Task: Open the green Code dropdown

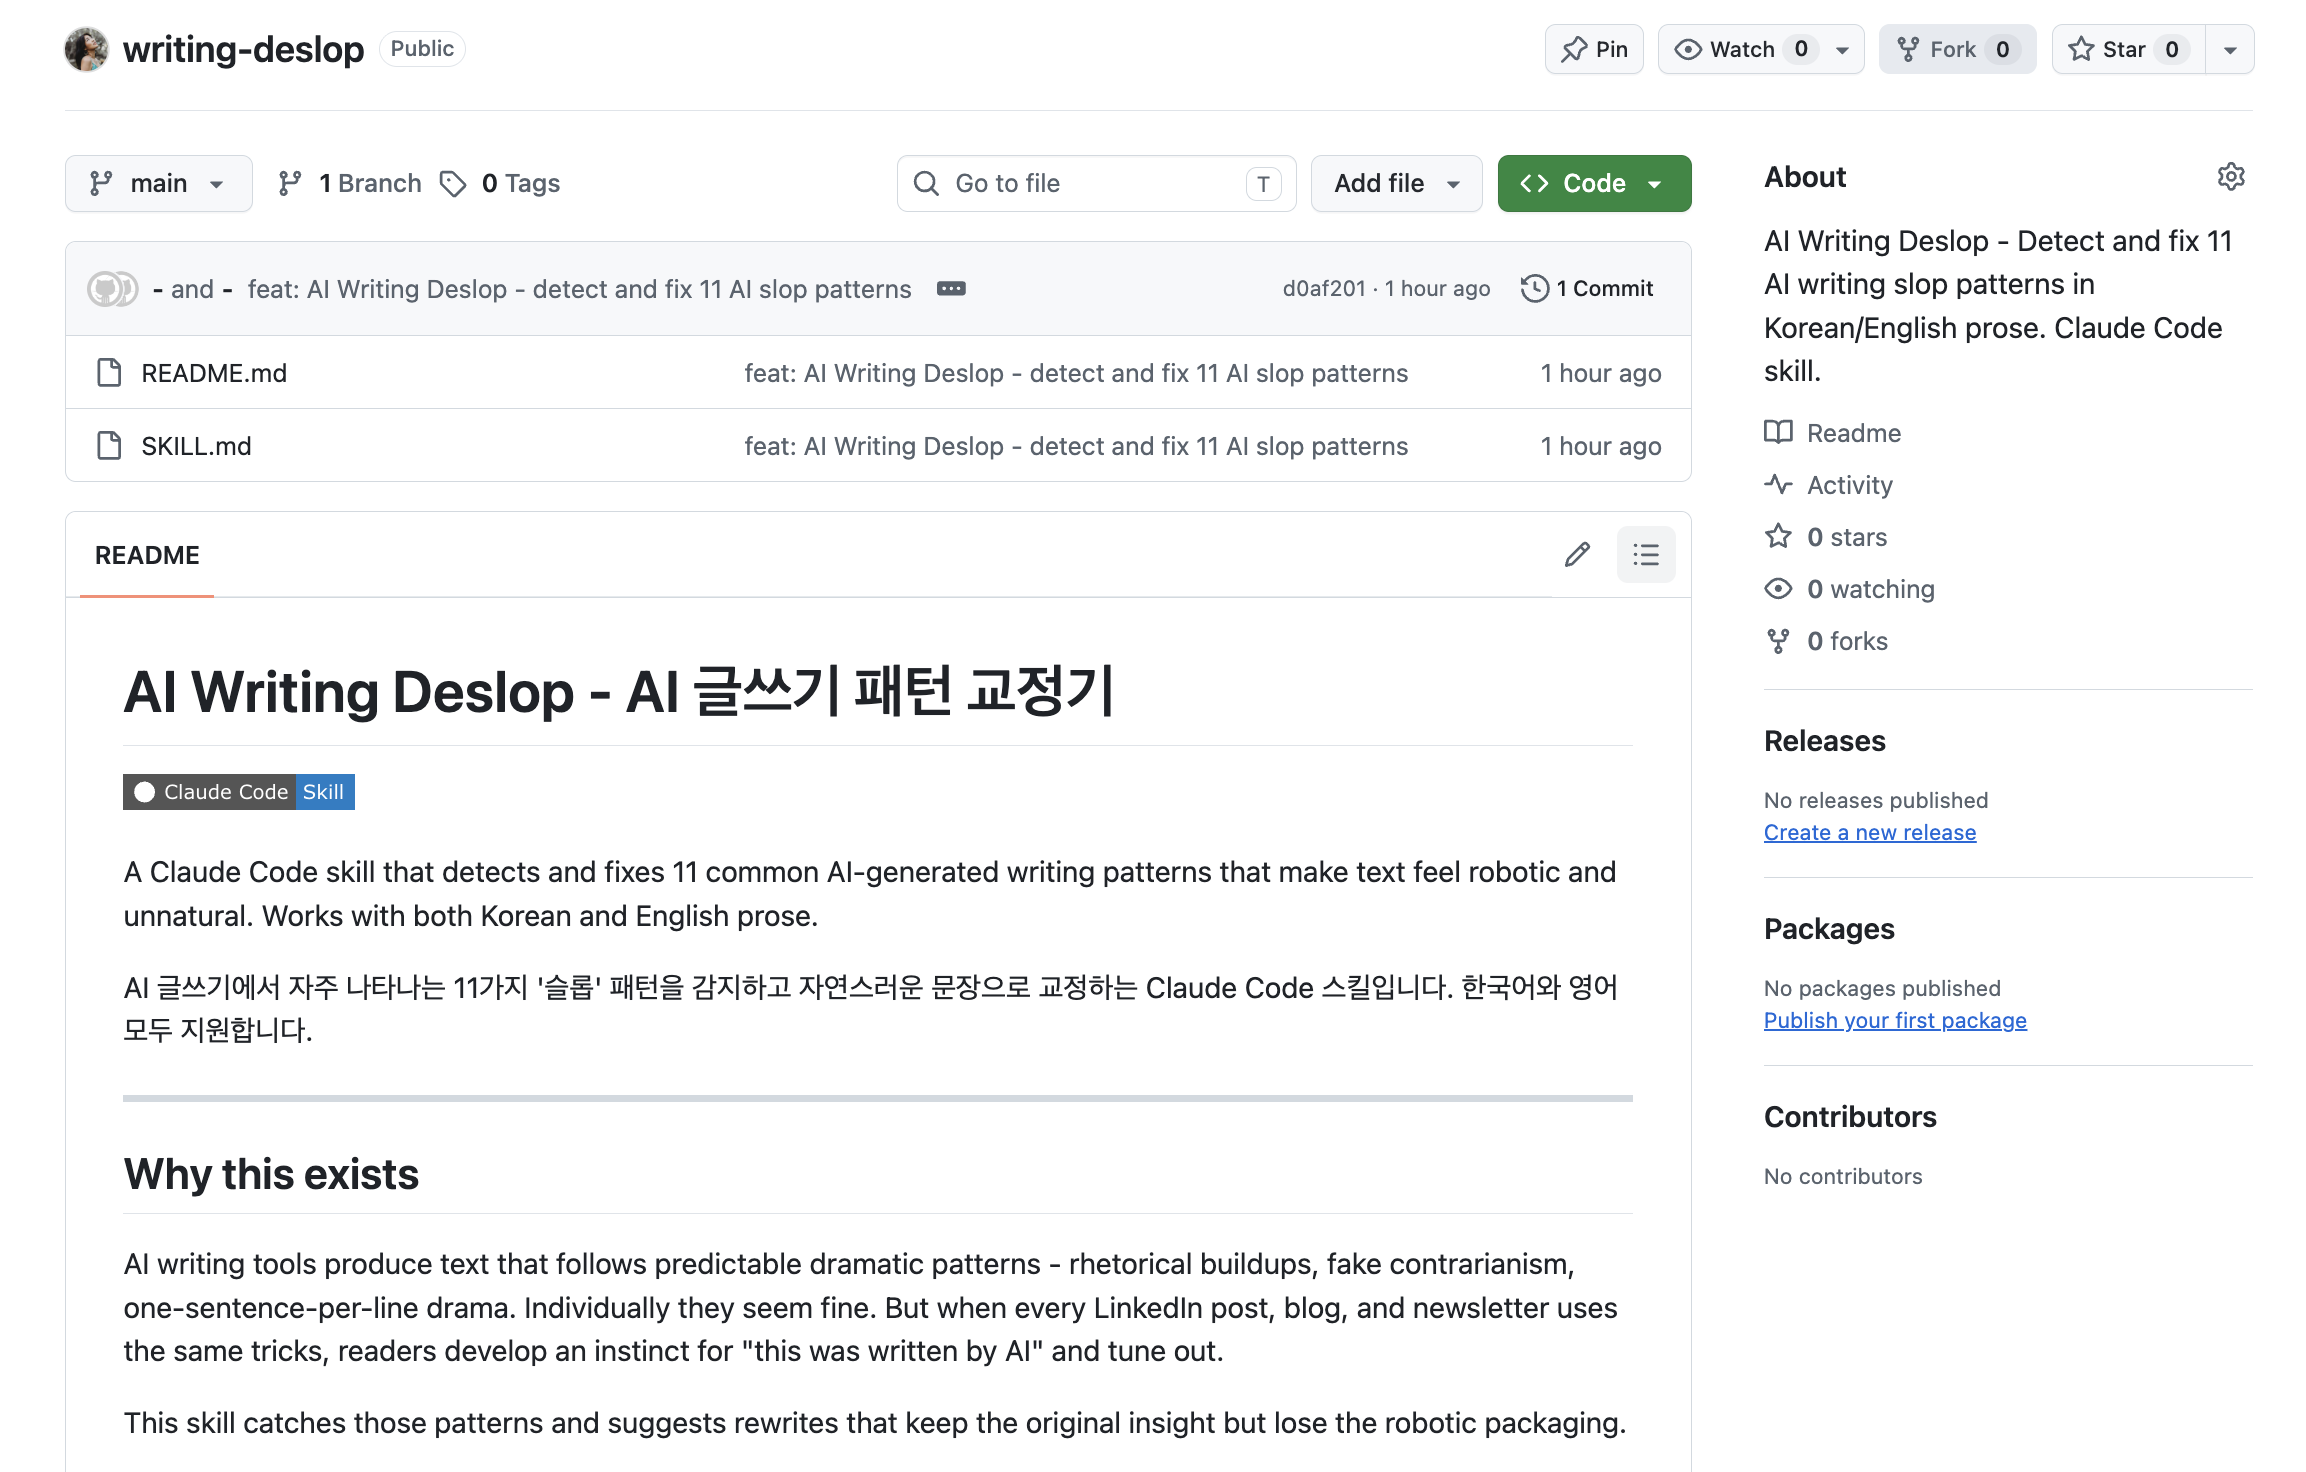Action: (1594, 183)
